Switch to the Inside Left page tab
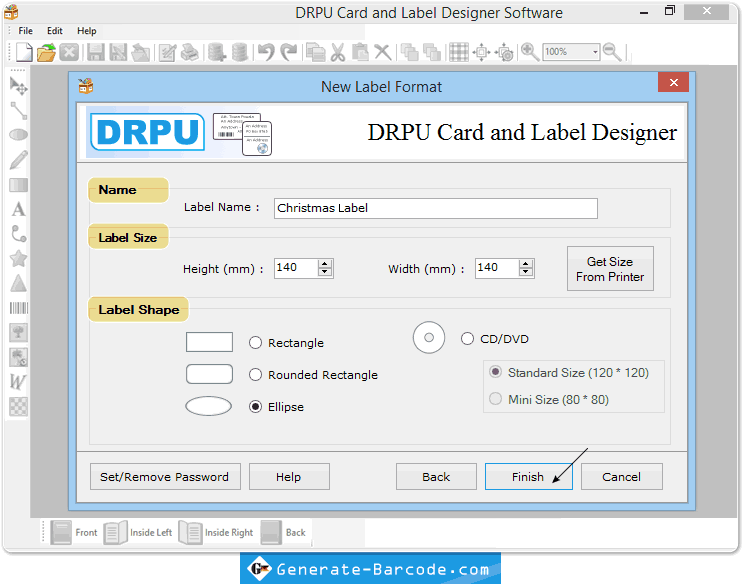Viewport: 744px width, 584px height. 138,532
